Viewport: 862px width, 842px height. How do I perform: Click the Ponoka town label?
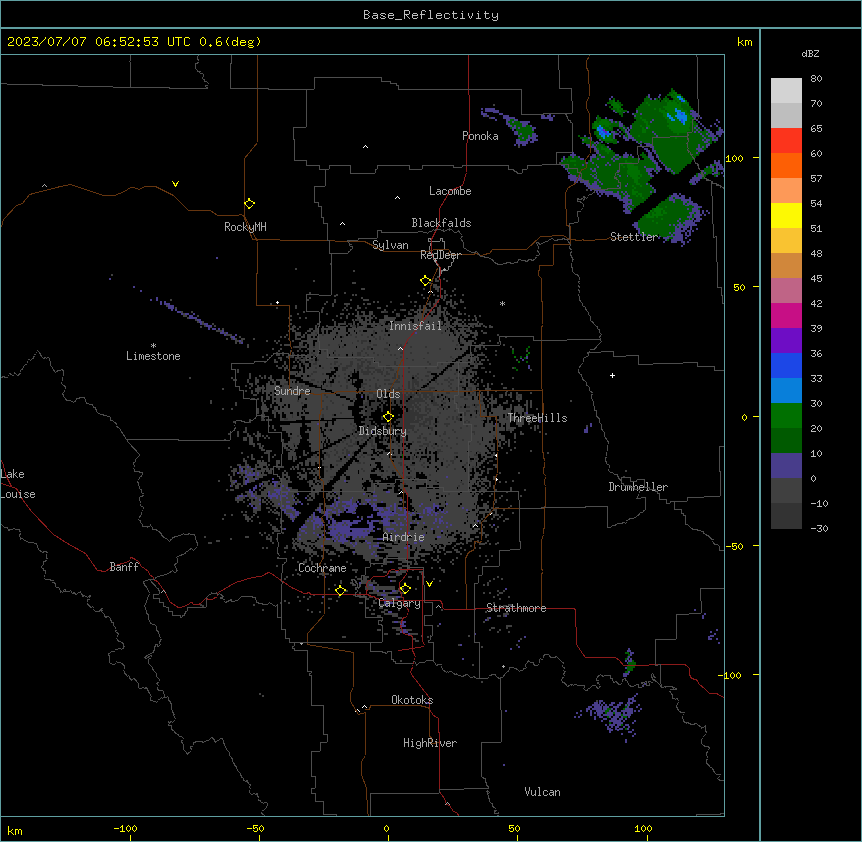coord(480,136)
